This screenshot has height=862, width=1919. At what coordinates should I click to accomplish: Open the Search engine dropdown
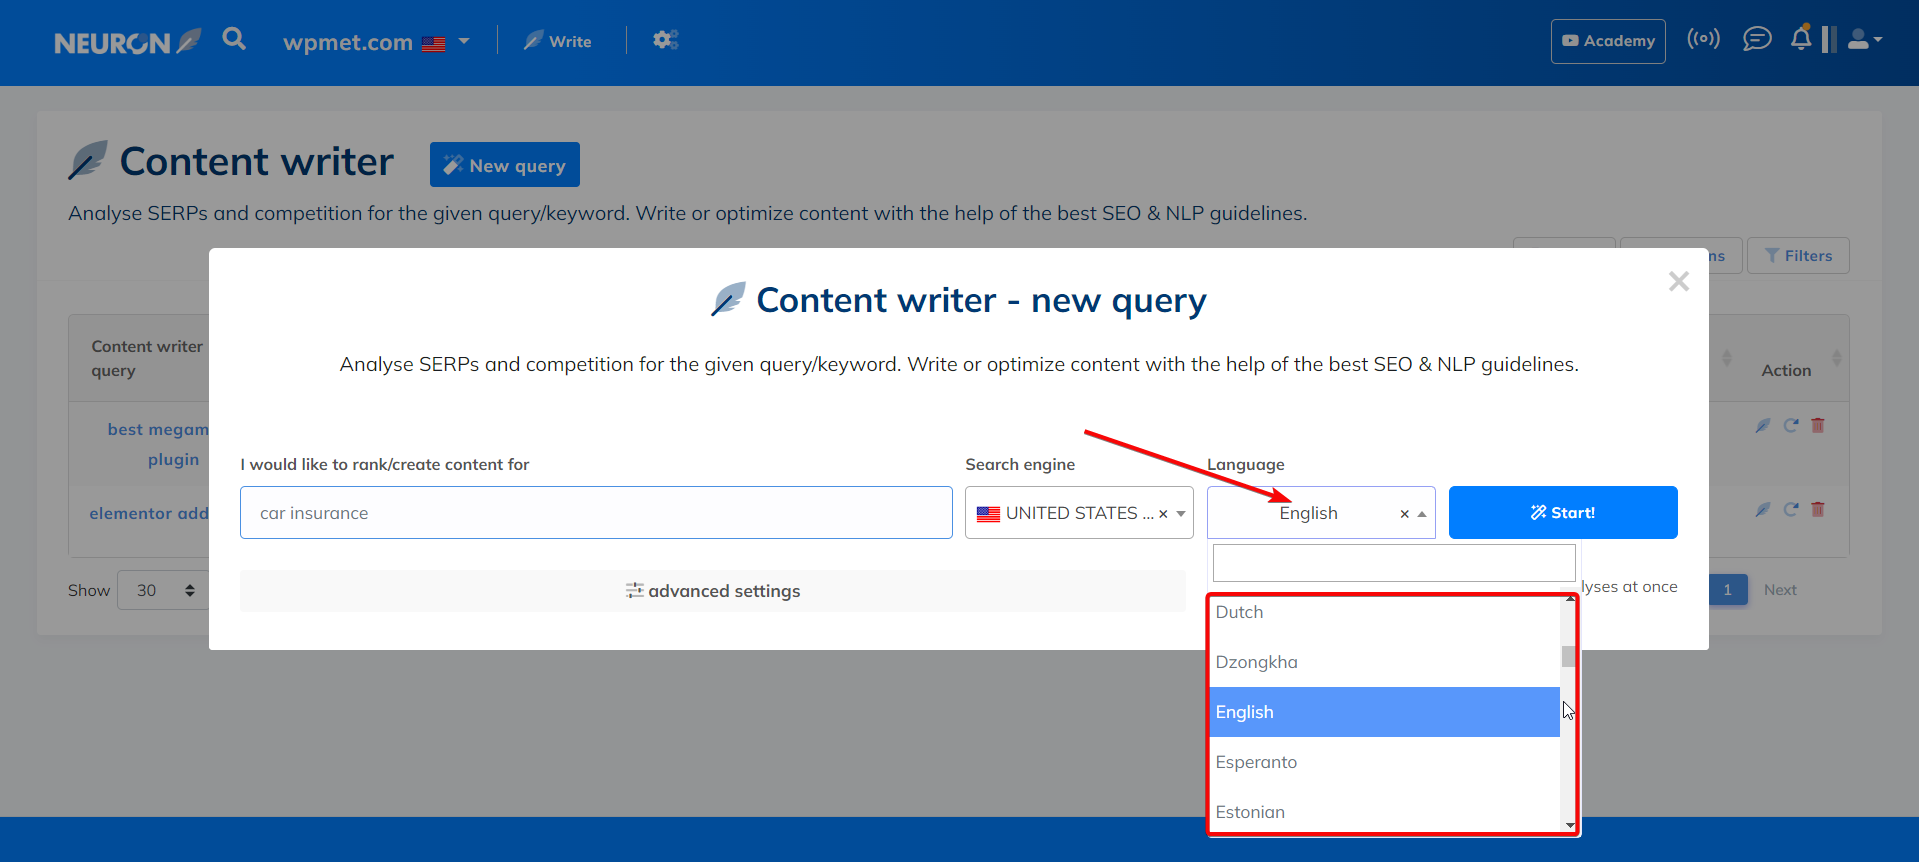click(x=1079, y=513)
